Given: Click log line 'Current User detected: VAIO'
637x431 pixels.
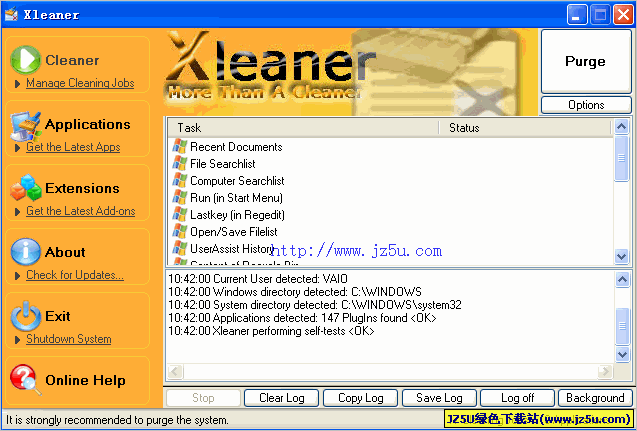Looking at the screenshot, I should [258, 279].
